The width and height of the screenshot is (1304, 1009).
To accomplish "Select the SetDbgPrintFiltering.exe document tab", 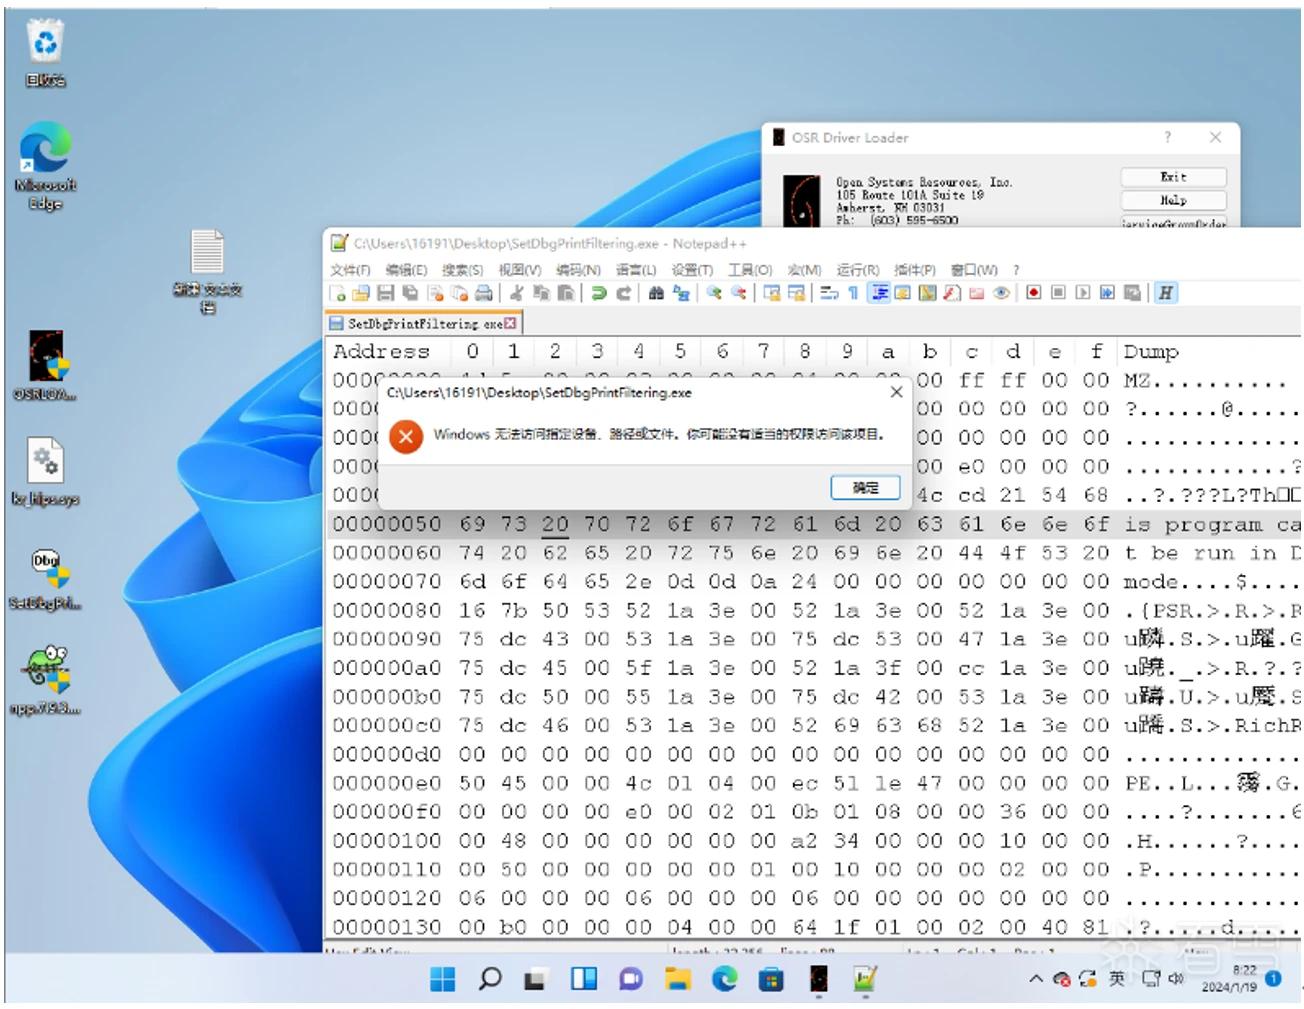I will tap(423, 323).
